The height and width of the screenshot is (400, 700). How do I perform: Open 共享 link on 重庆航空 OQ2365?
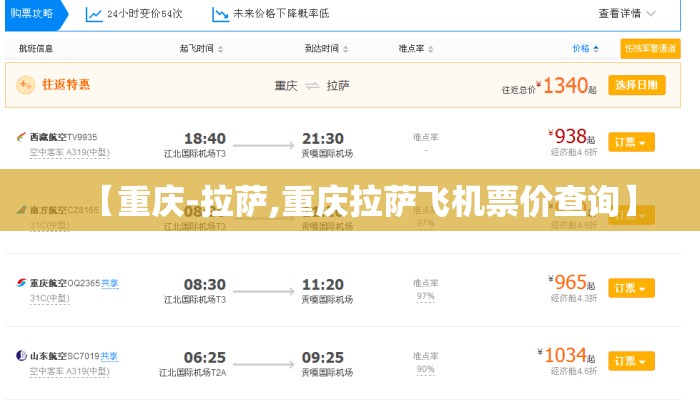coord(109,283)
